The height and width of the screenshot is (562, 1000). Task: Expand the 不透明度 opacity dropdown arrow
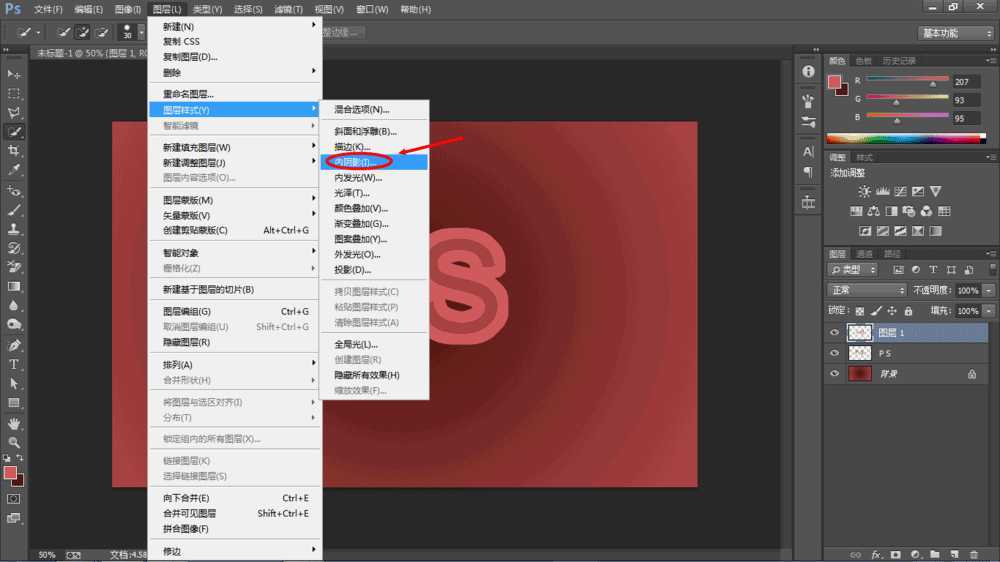[989, 290]
